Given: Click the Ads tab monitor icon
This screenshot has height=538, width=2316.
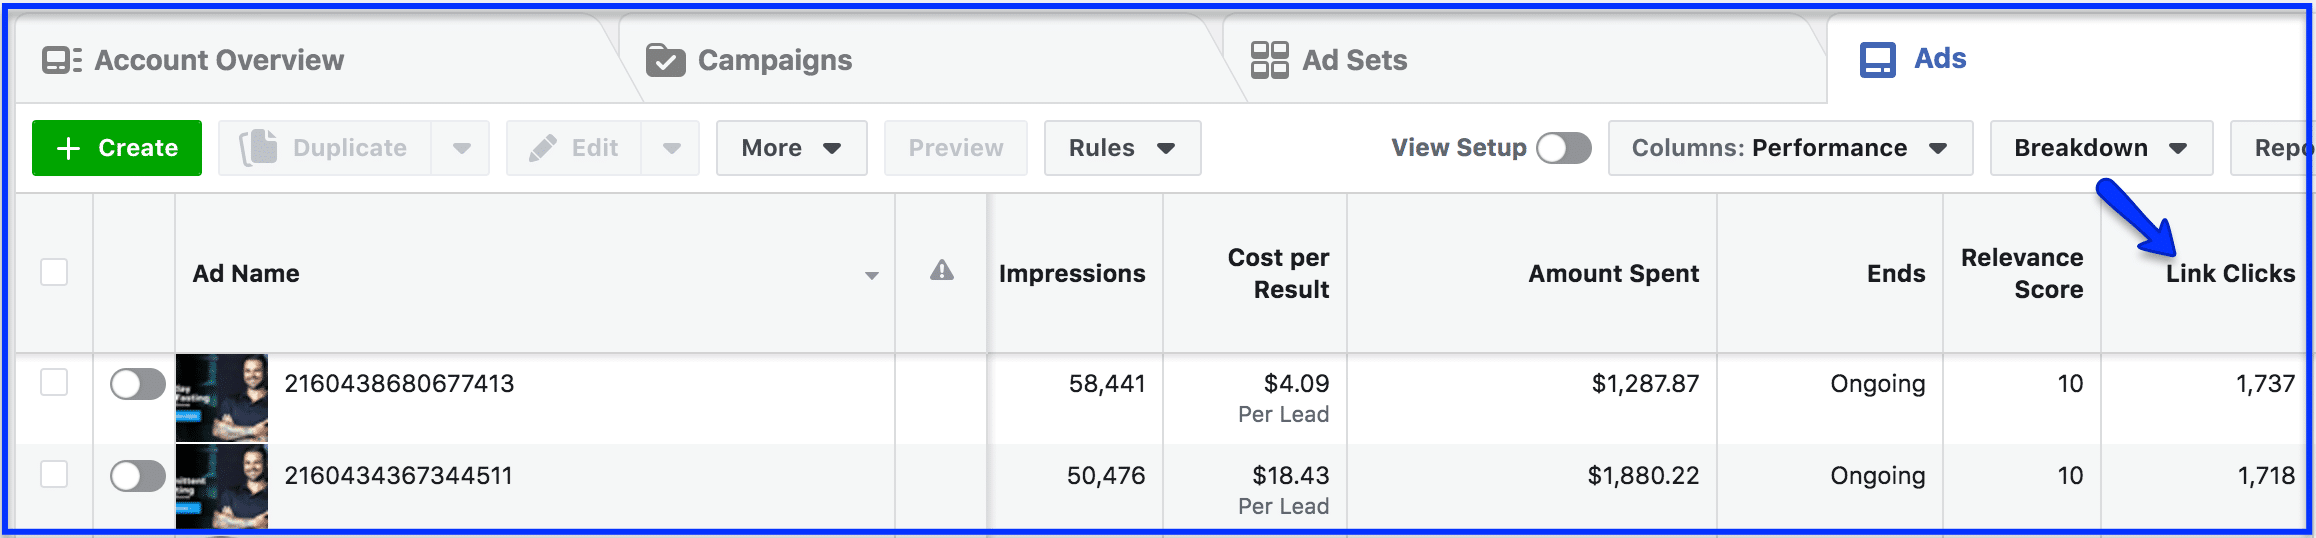Looking at the screenshot, I should coord(1877,60).
